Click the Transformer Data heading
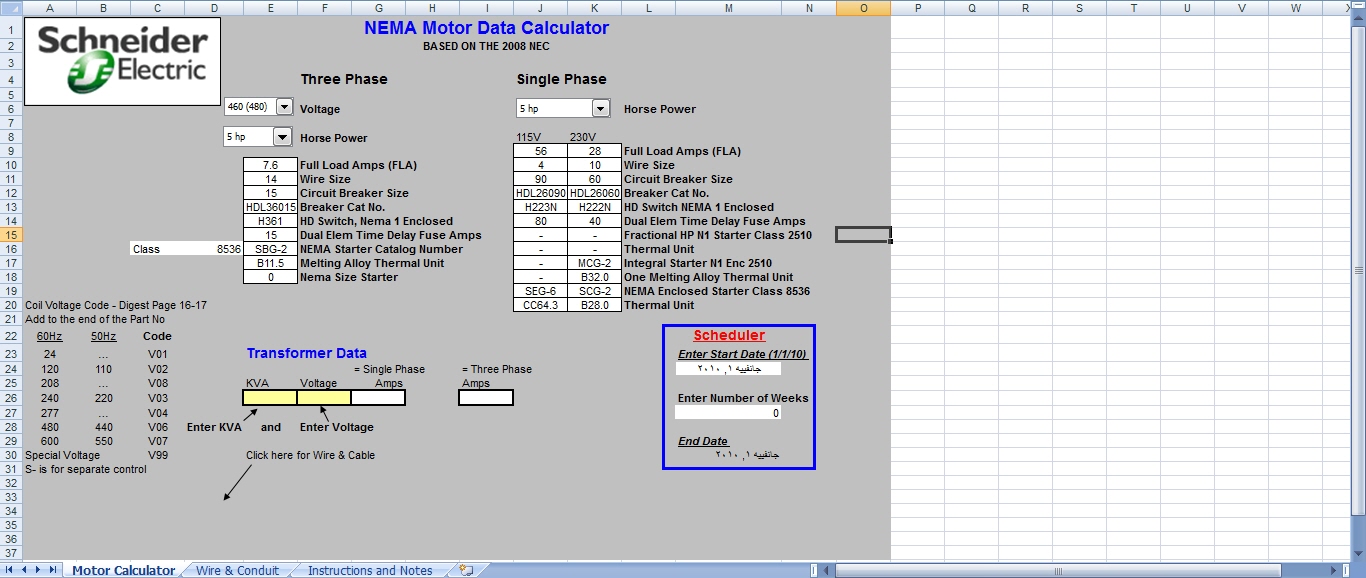 [x=307, y=353]
